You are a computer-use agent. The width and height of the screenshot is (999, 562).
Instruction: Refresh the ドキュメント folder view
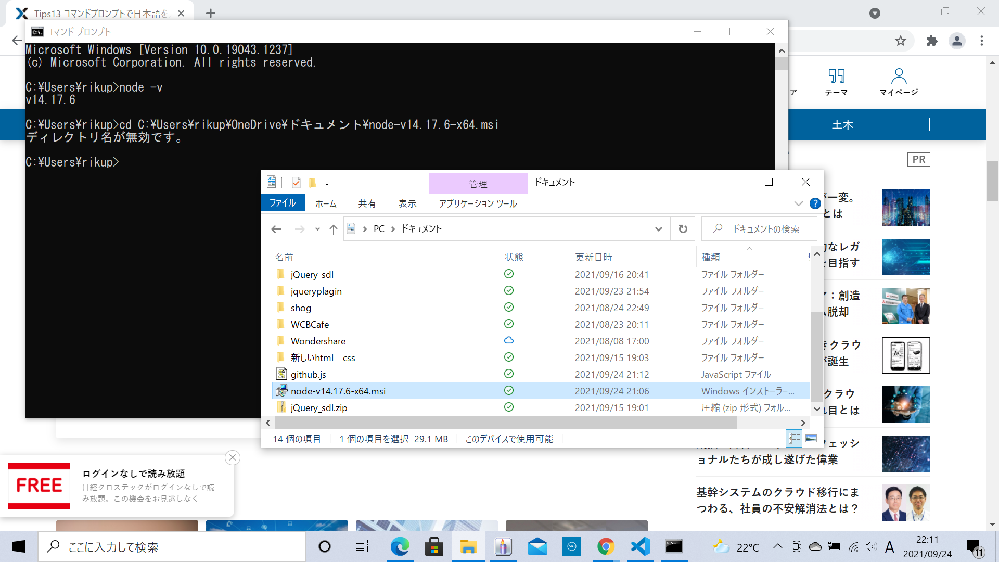[x=683, y=229]
